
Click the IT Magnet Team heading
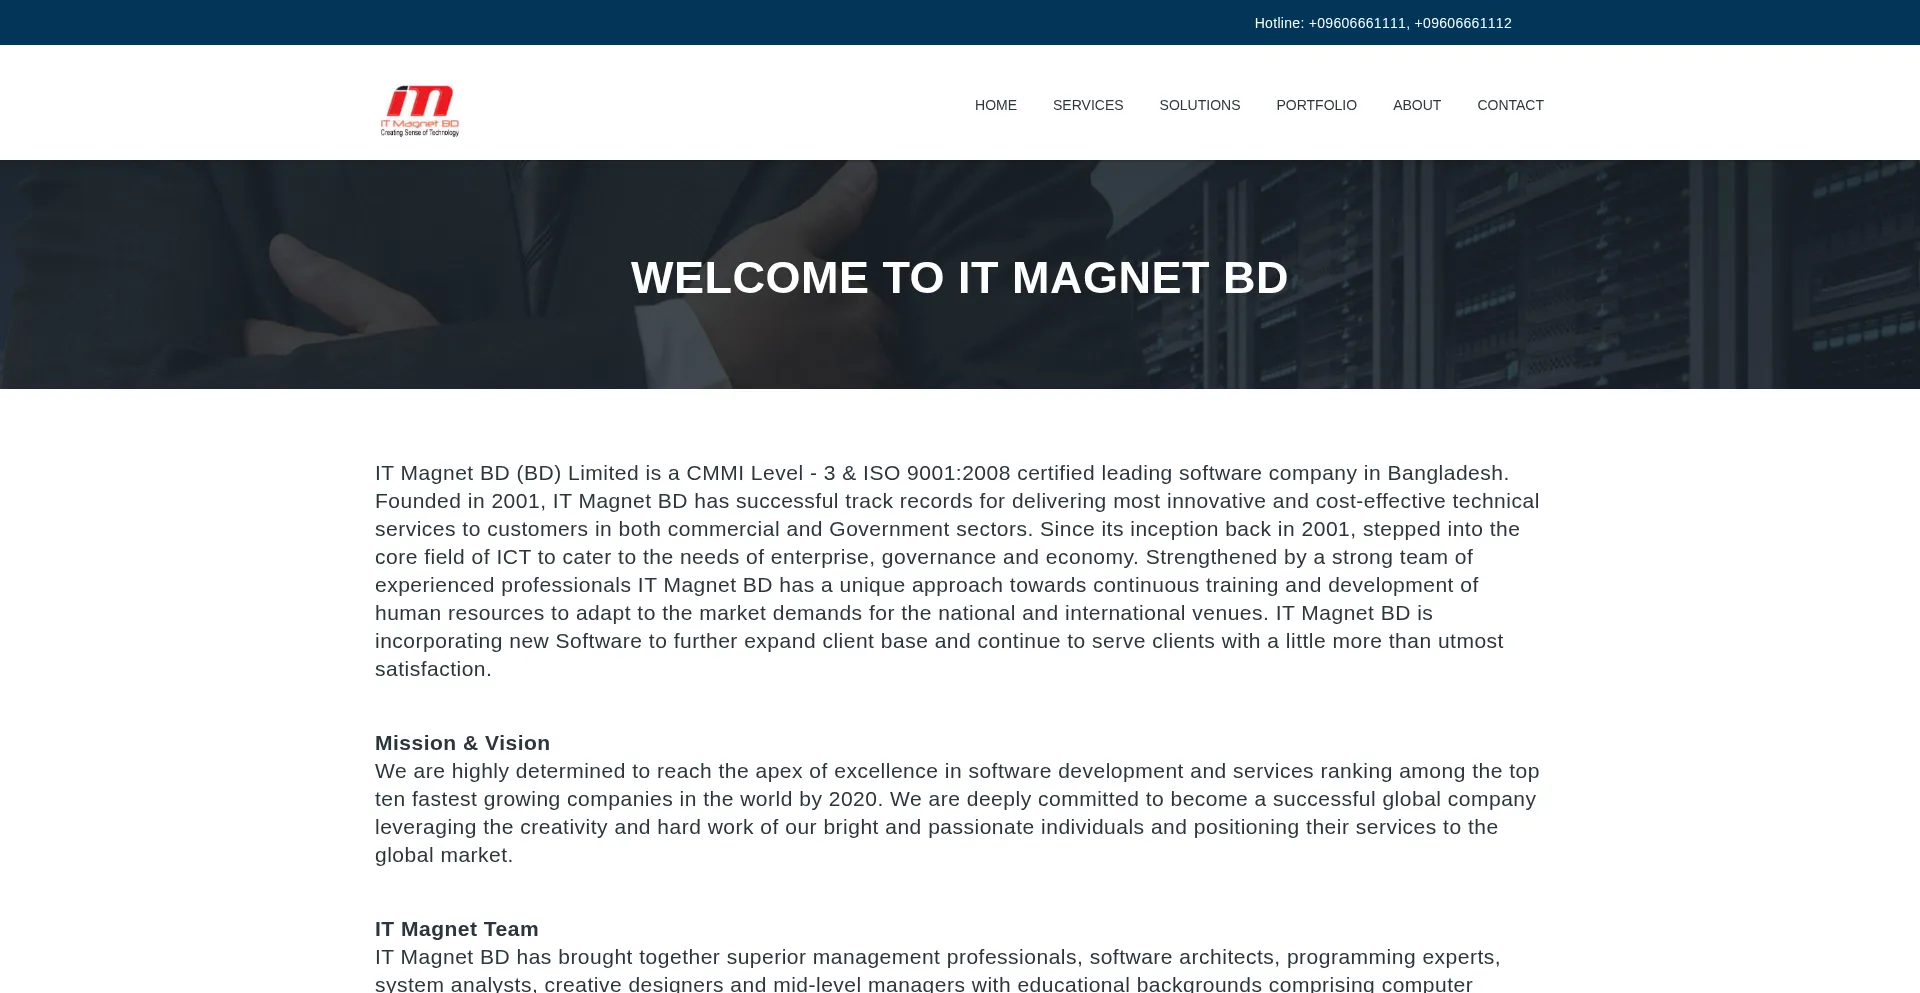[x=457, y=929]
